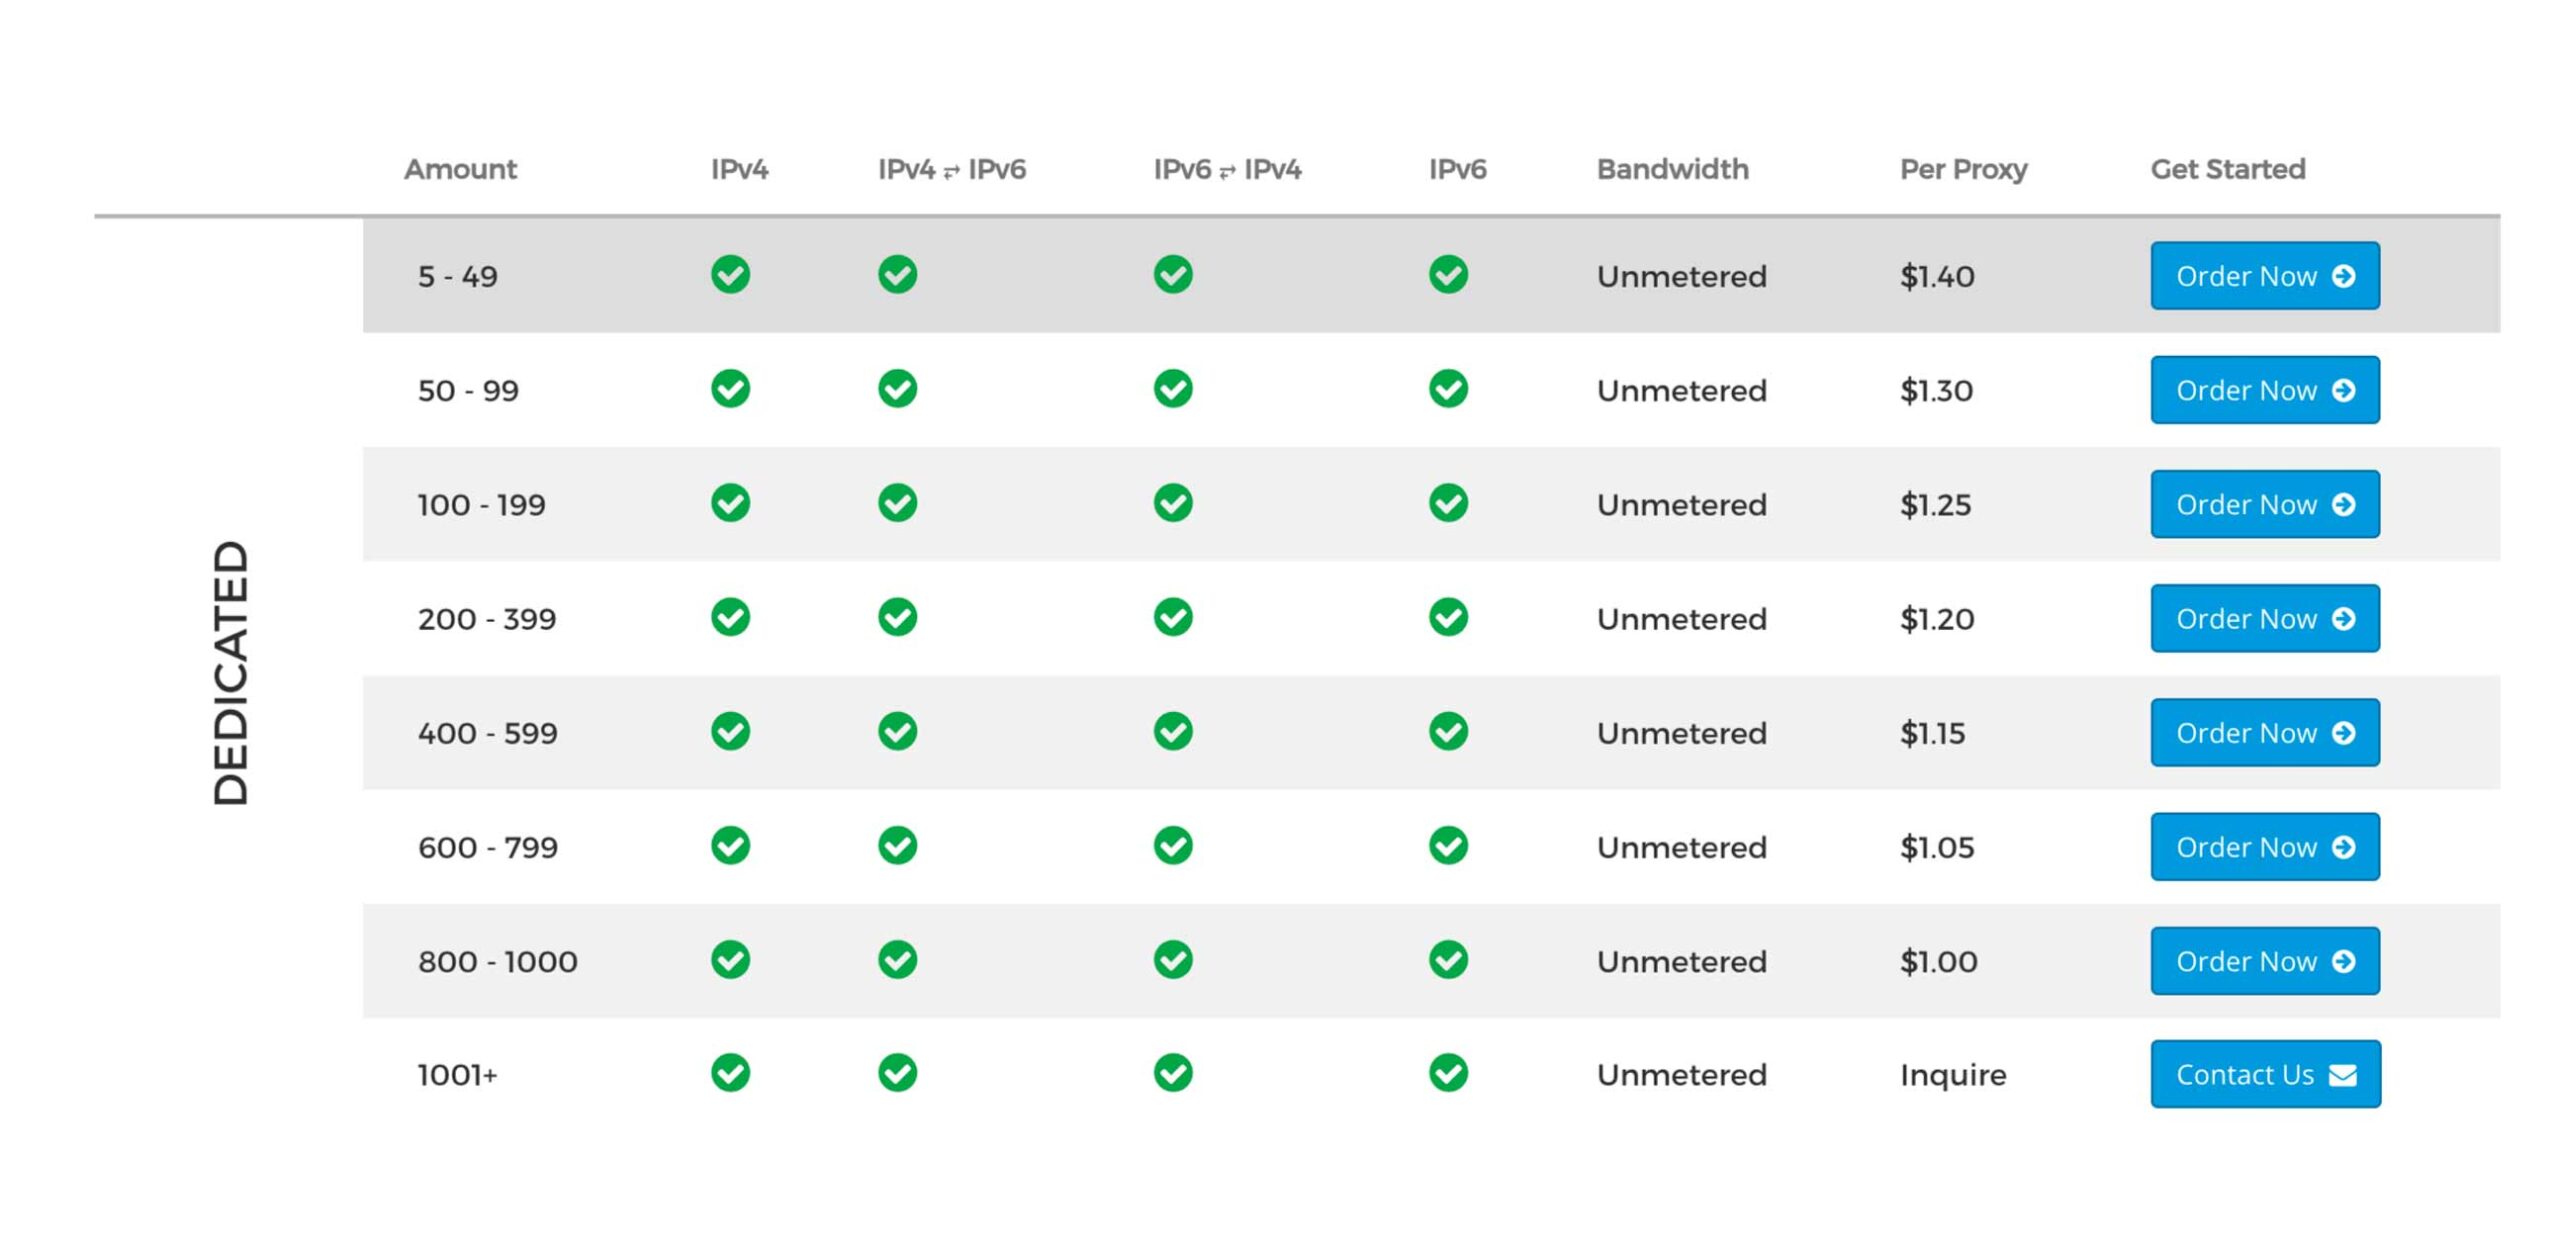Order the $1.00 per proxy plan

[x=2264, y=961]
